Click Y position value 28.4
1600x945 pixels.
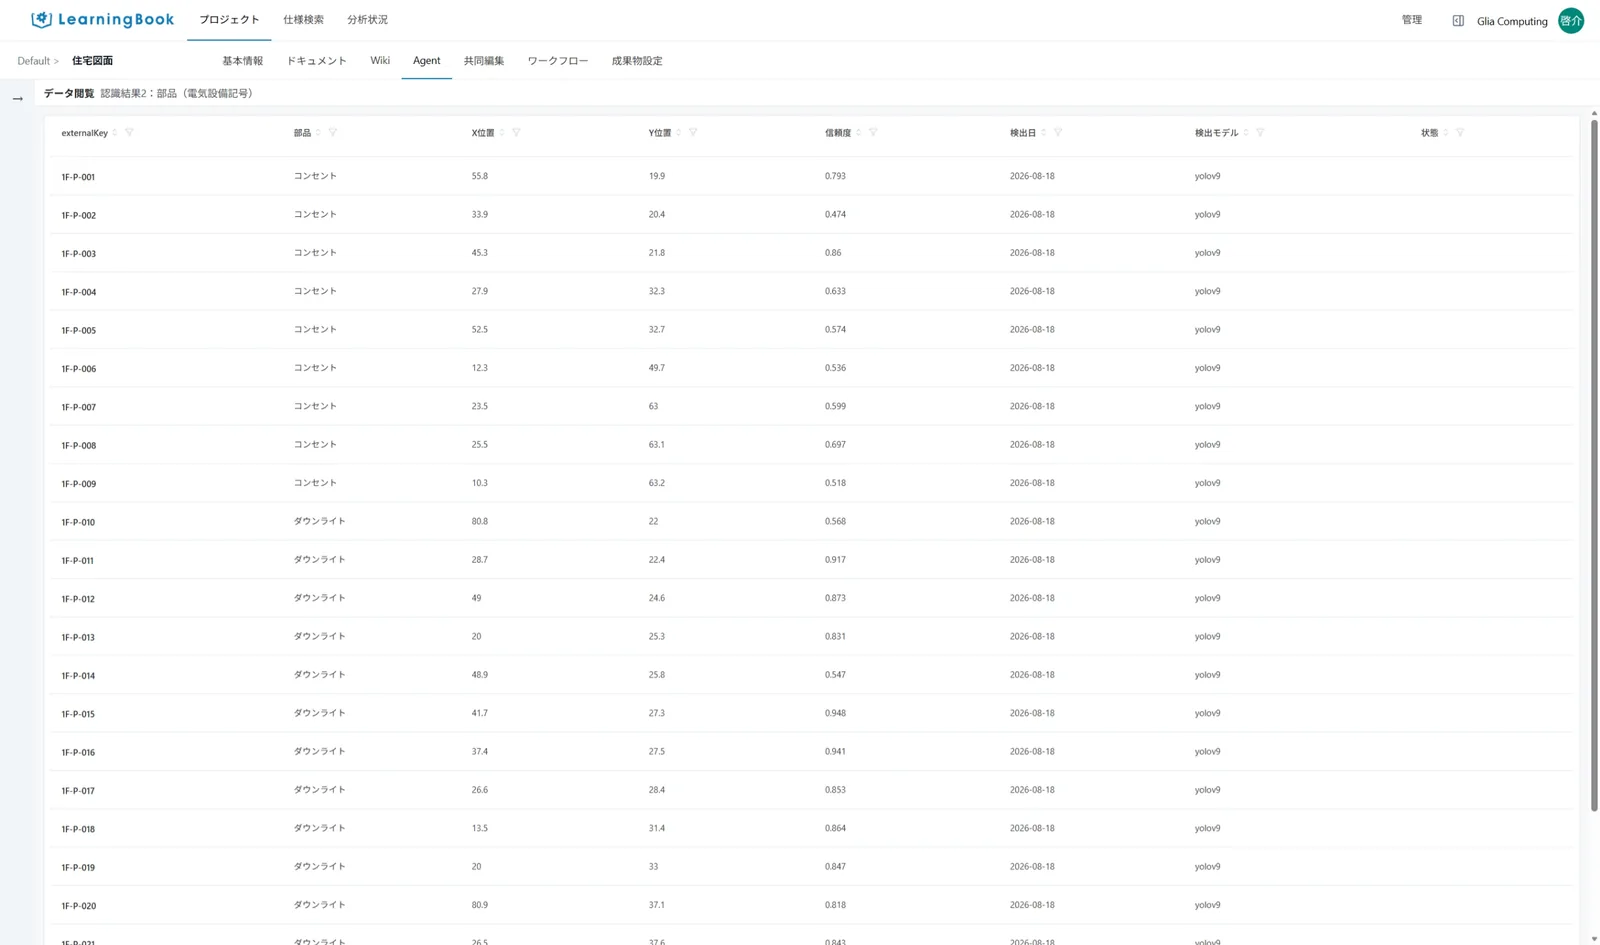pos(656,790)
